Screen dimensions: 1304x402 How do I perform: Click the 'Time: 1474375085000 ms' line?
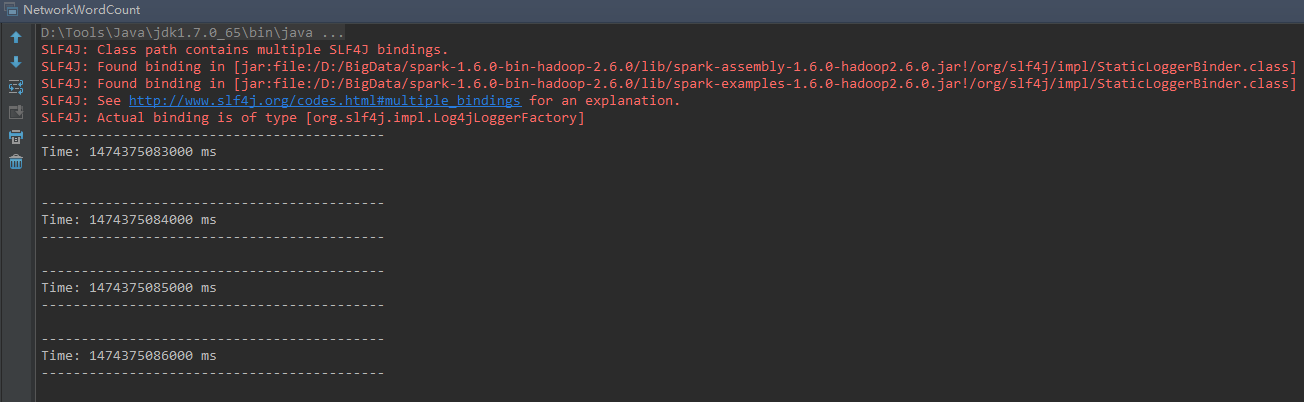[x=129, y=288]
